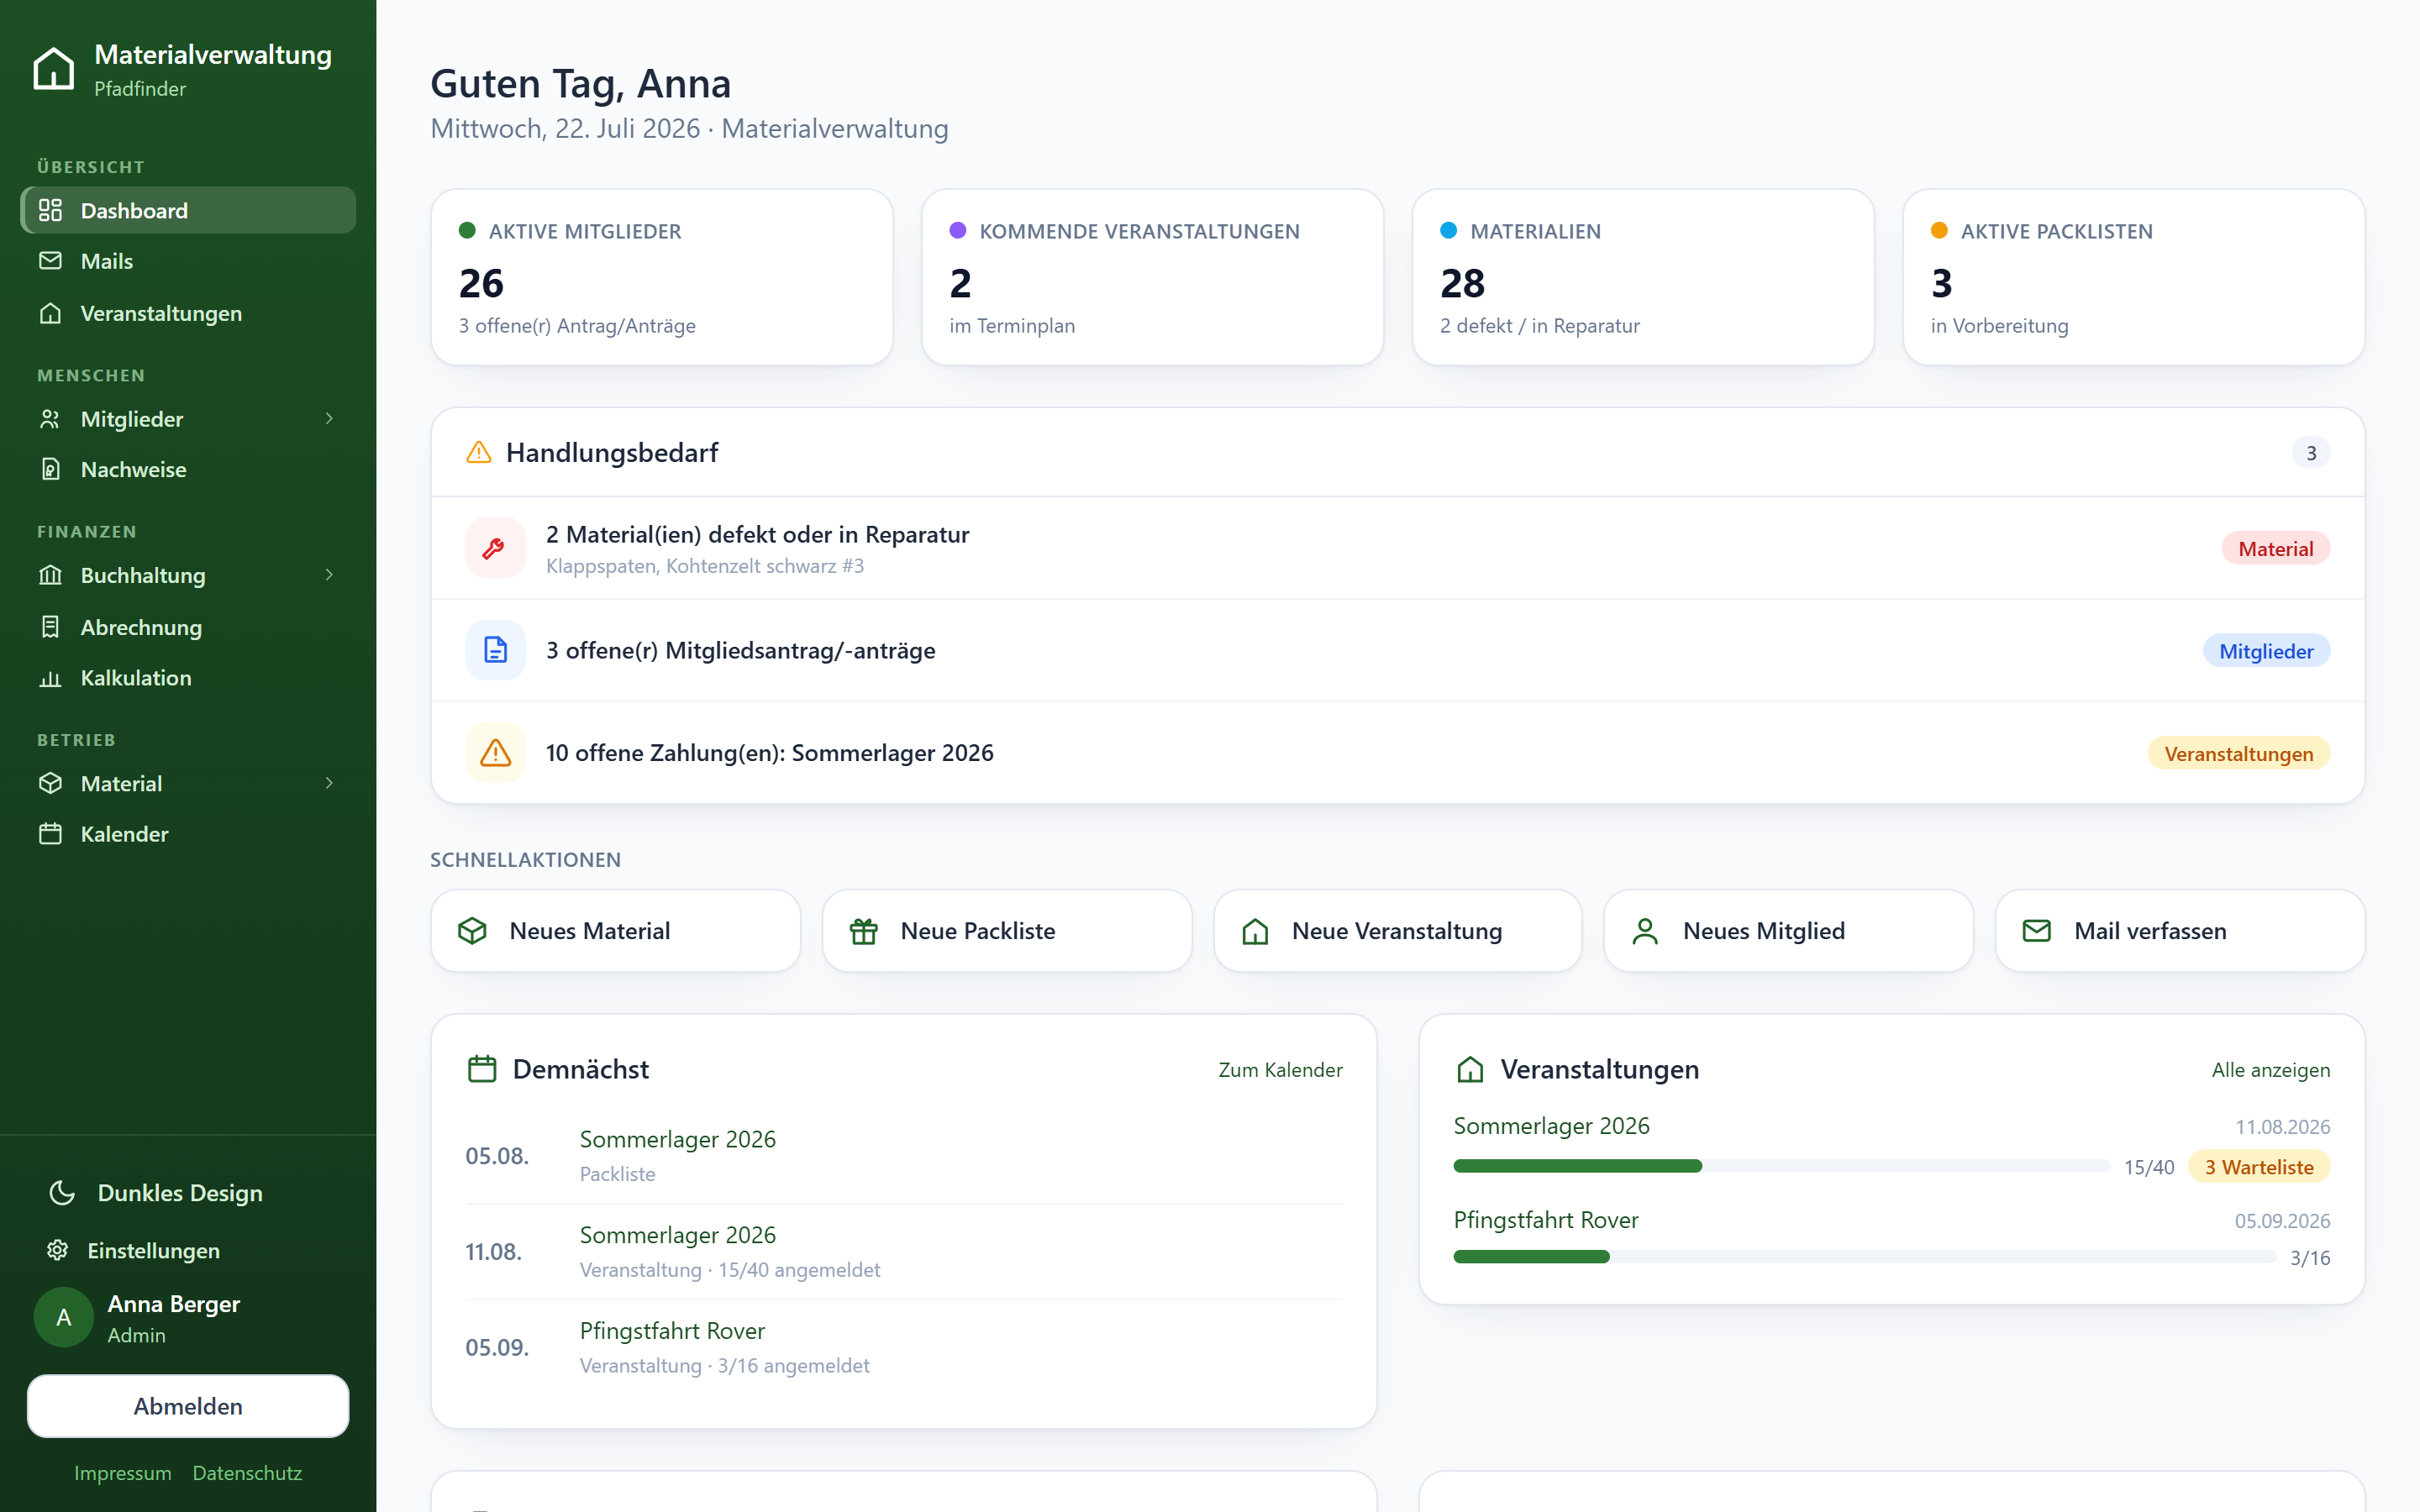This screenshot has height=1512, width=2420.
Task: Click the Sommerlager 2026 registration progress bar
Action: click(x=1781, y=1166)
